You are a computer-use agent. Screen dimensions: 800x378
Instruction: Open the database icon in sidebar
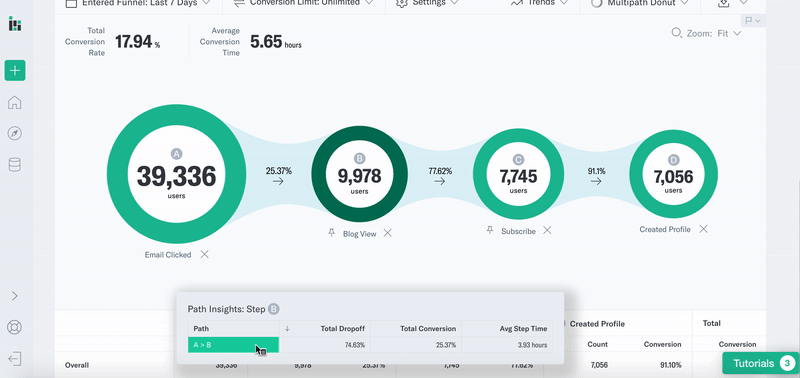point(15,164)
